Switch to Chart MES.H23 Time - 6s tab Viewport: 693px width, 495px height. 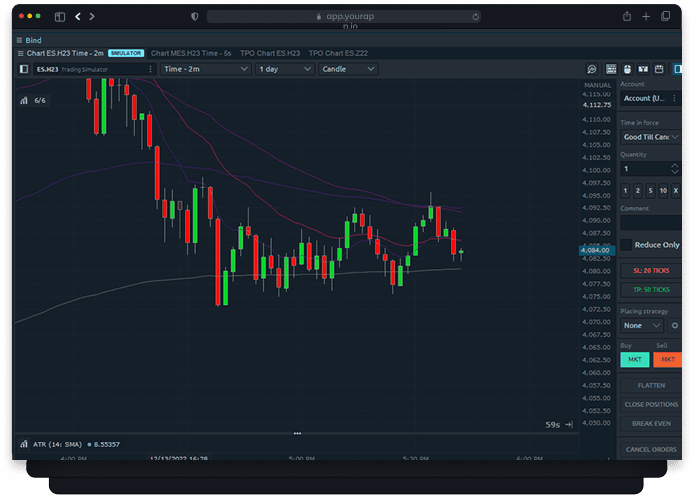(x=191, y=53)
